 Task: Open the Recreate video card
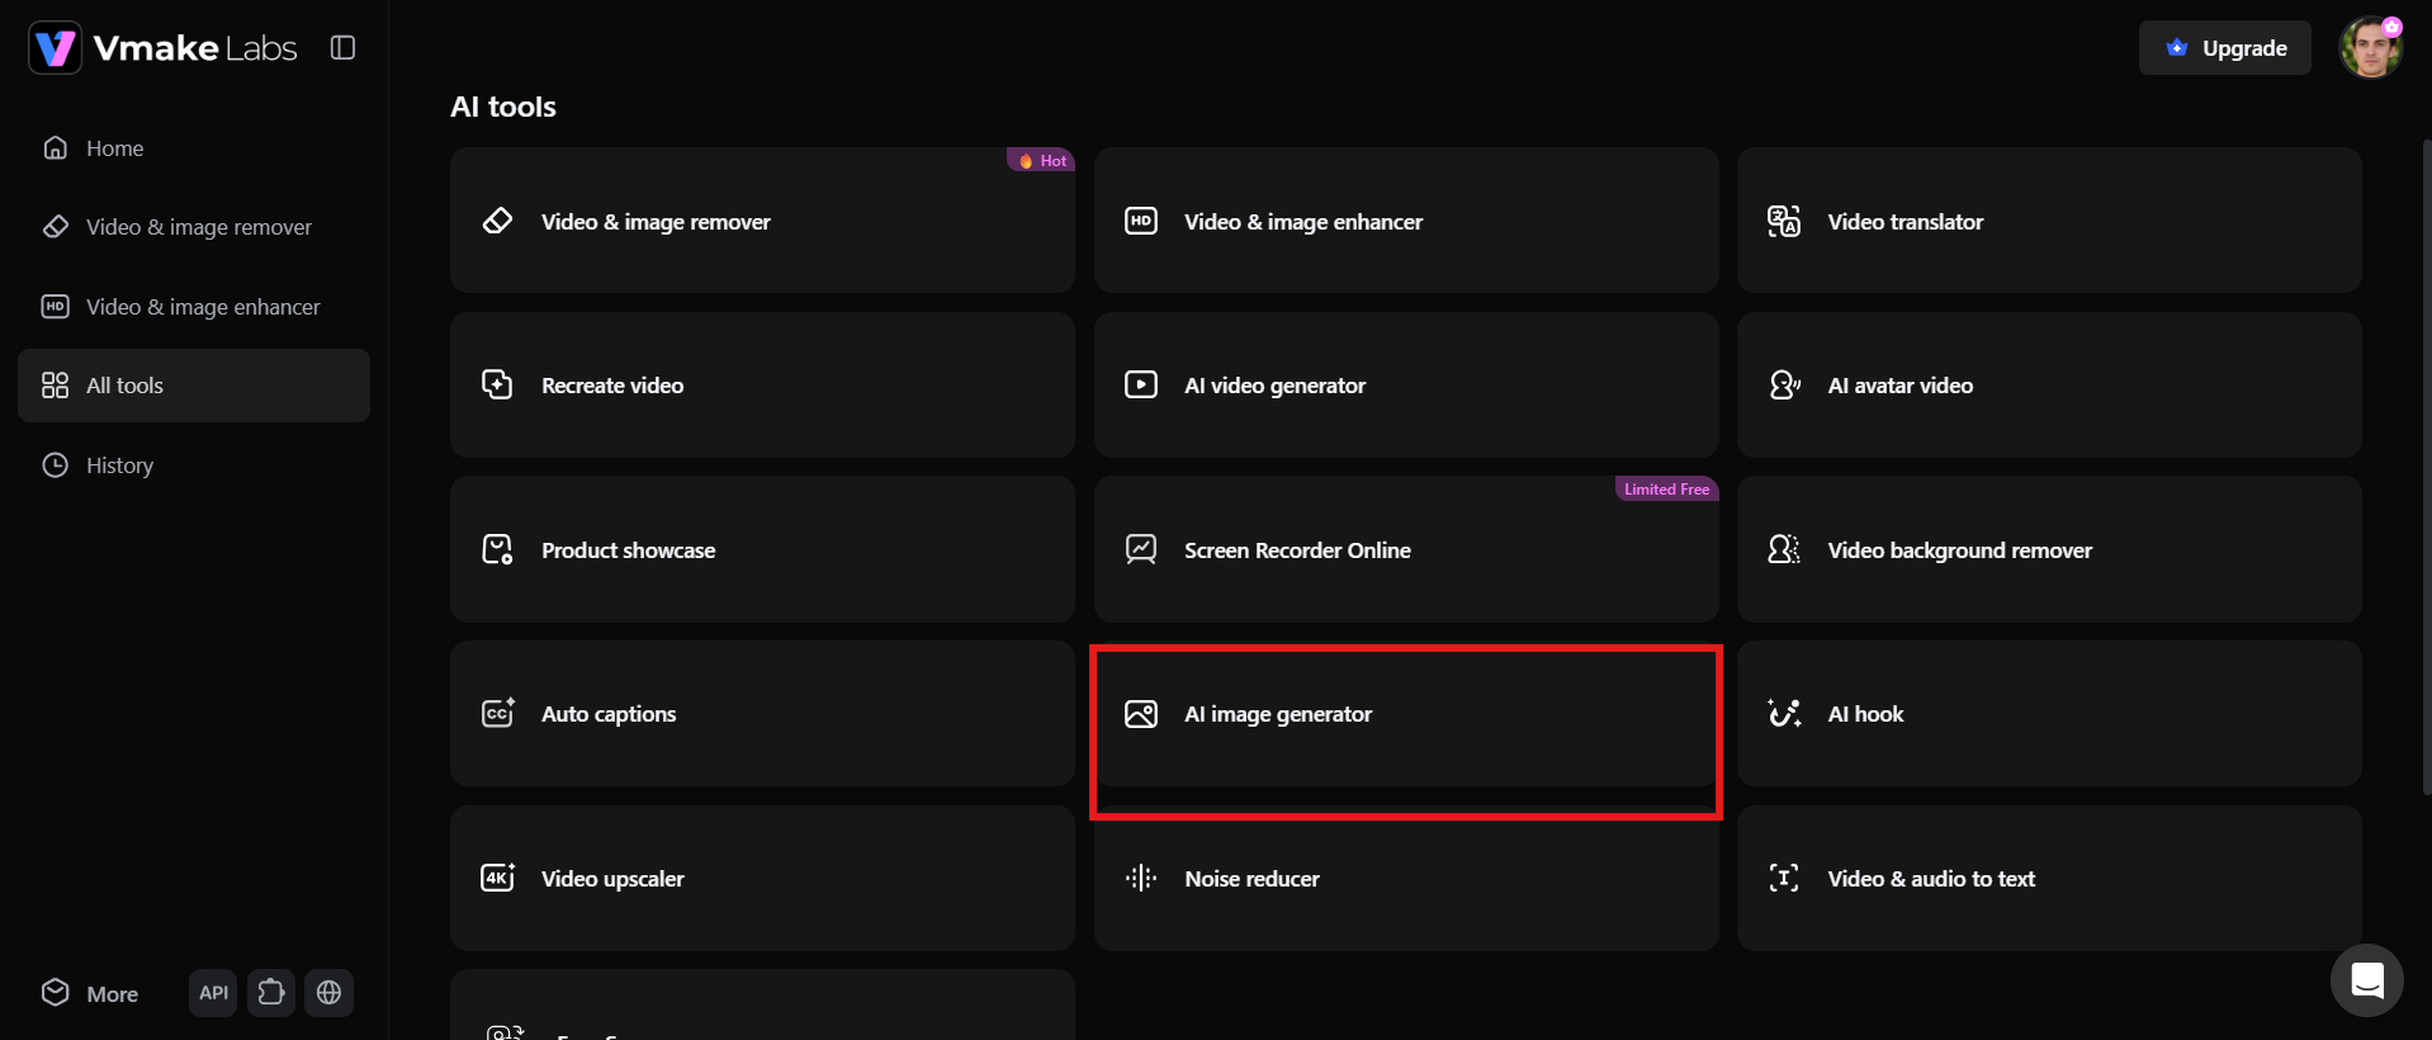[762, 385]
